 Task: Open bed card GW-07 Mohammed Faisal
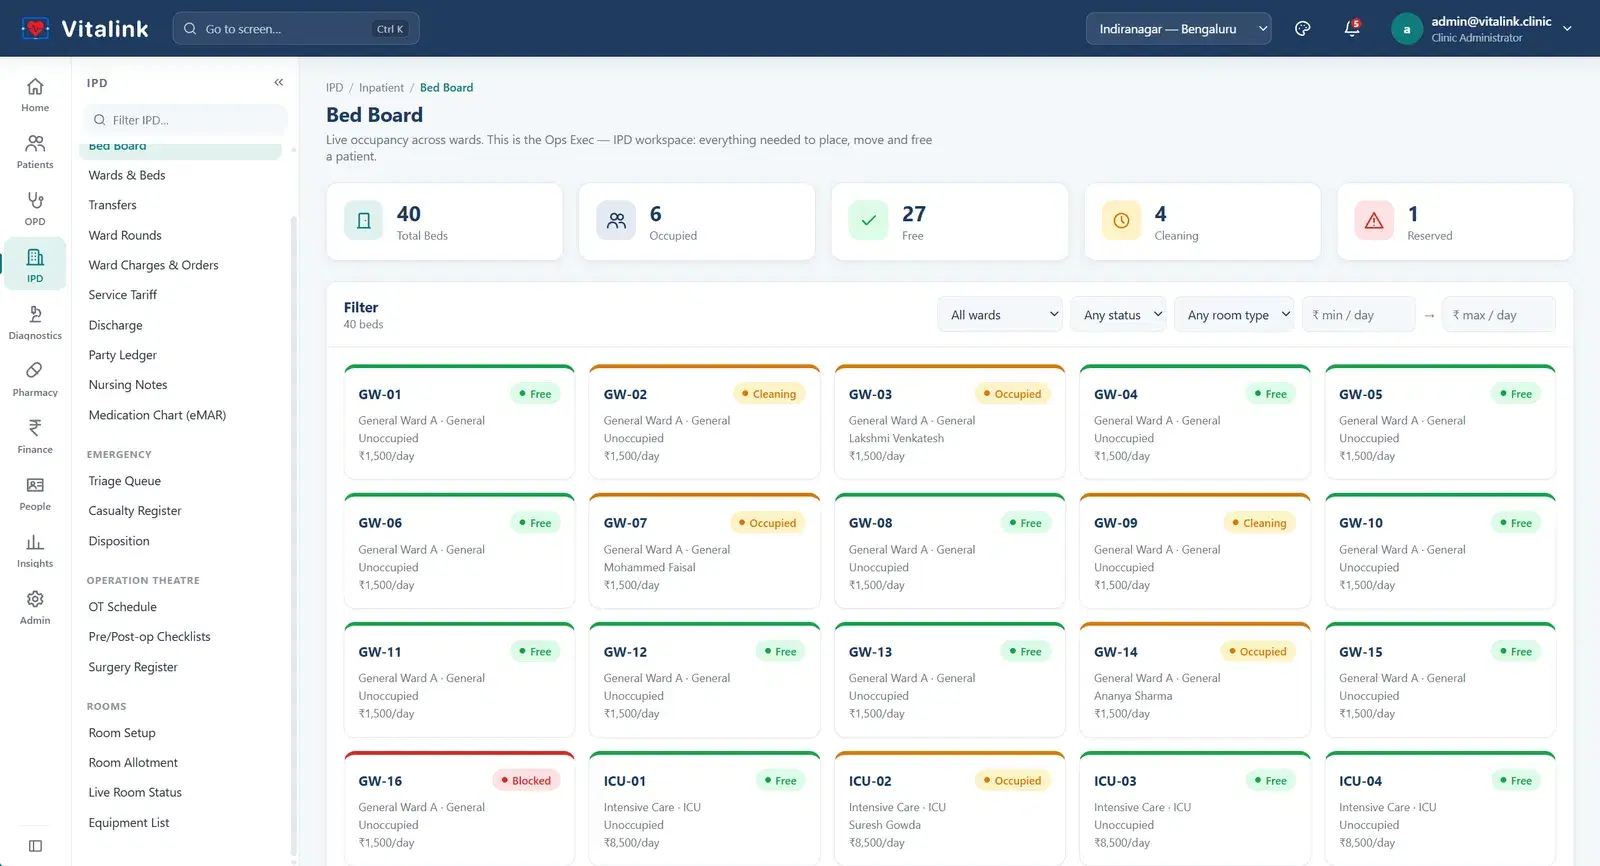(705, 551)
